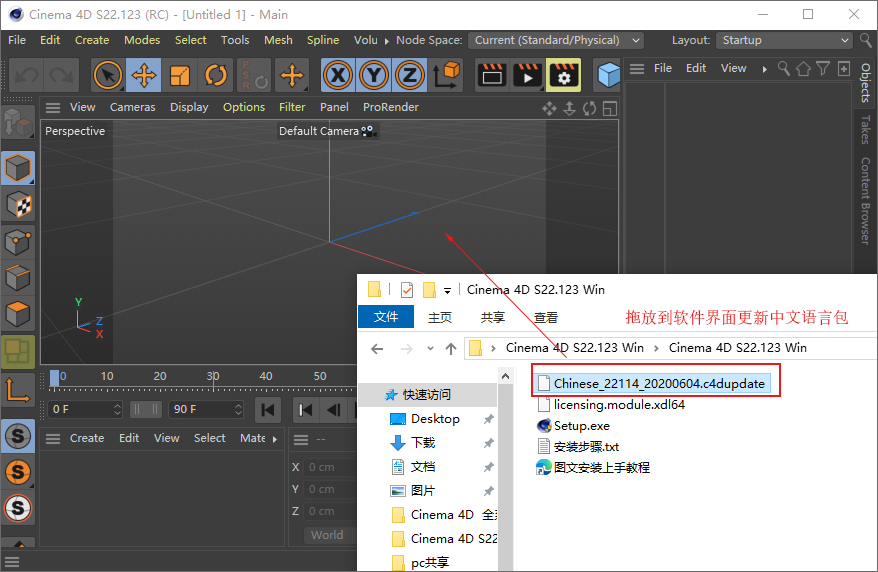
Task: Activate the Move tool in toolbar
Action: (x=144, y=75)
